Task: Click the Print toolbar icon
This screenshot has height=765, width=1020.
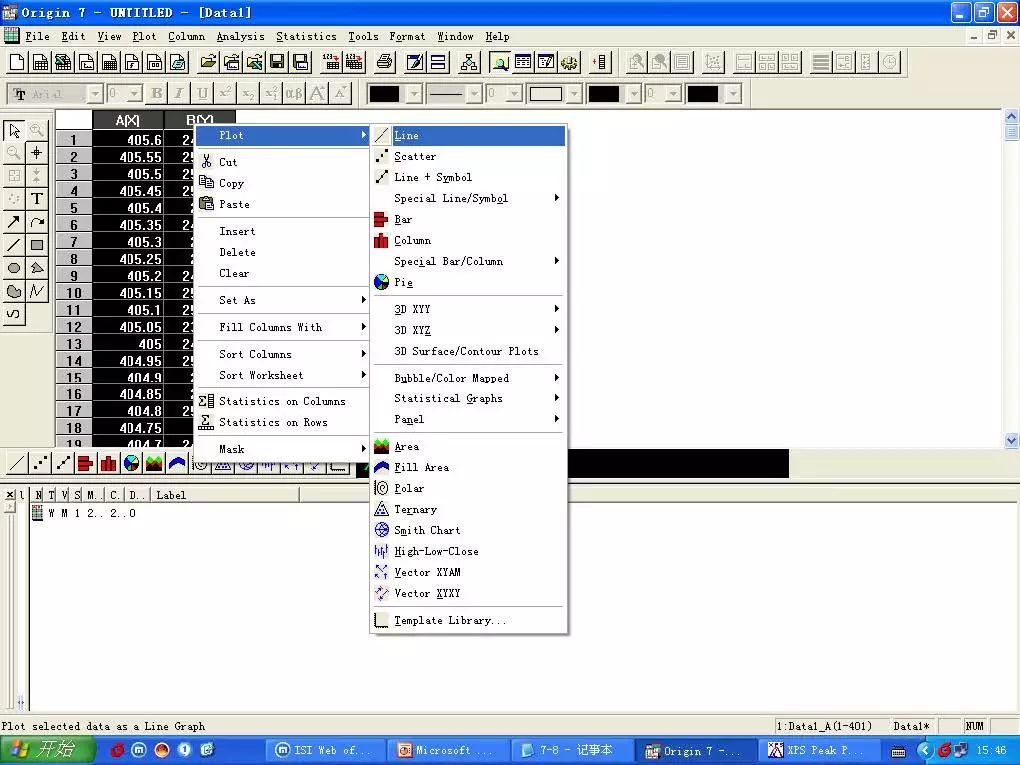Action: click(384, 62)
